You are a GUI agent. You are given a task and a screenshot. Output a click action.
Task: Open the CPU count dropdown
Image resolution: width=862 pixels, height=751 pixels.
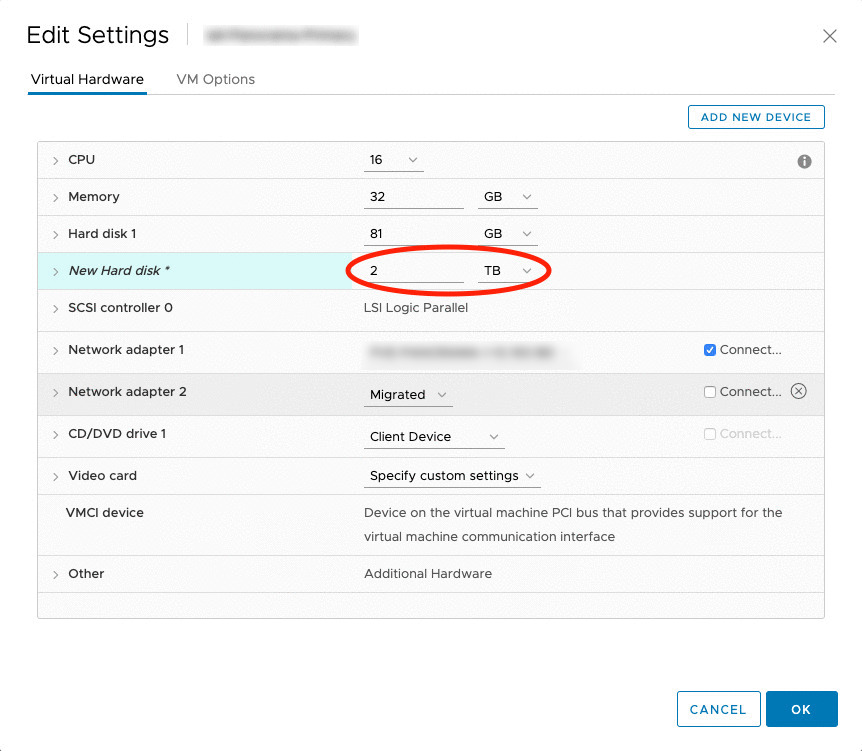394,160
